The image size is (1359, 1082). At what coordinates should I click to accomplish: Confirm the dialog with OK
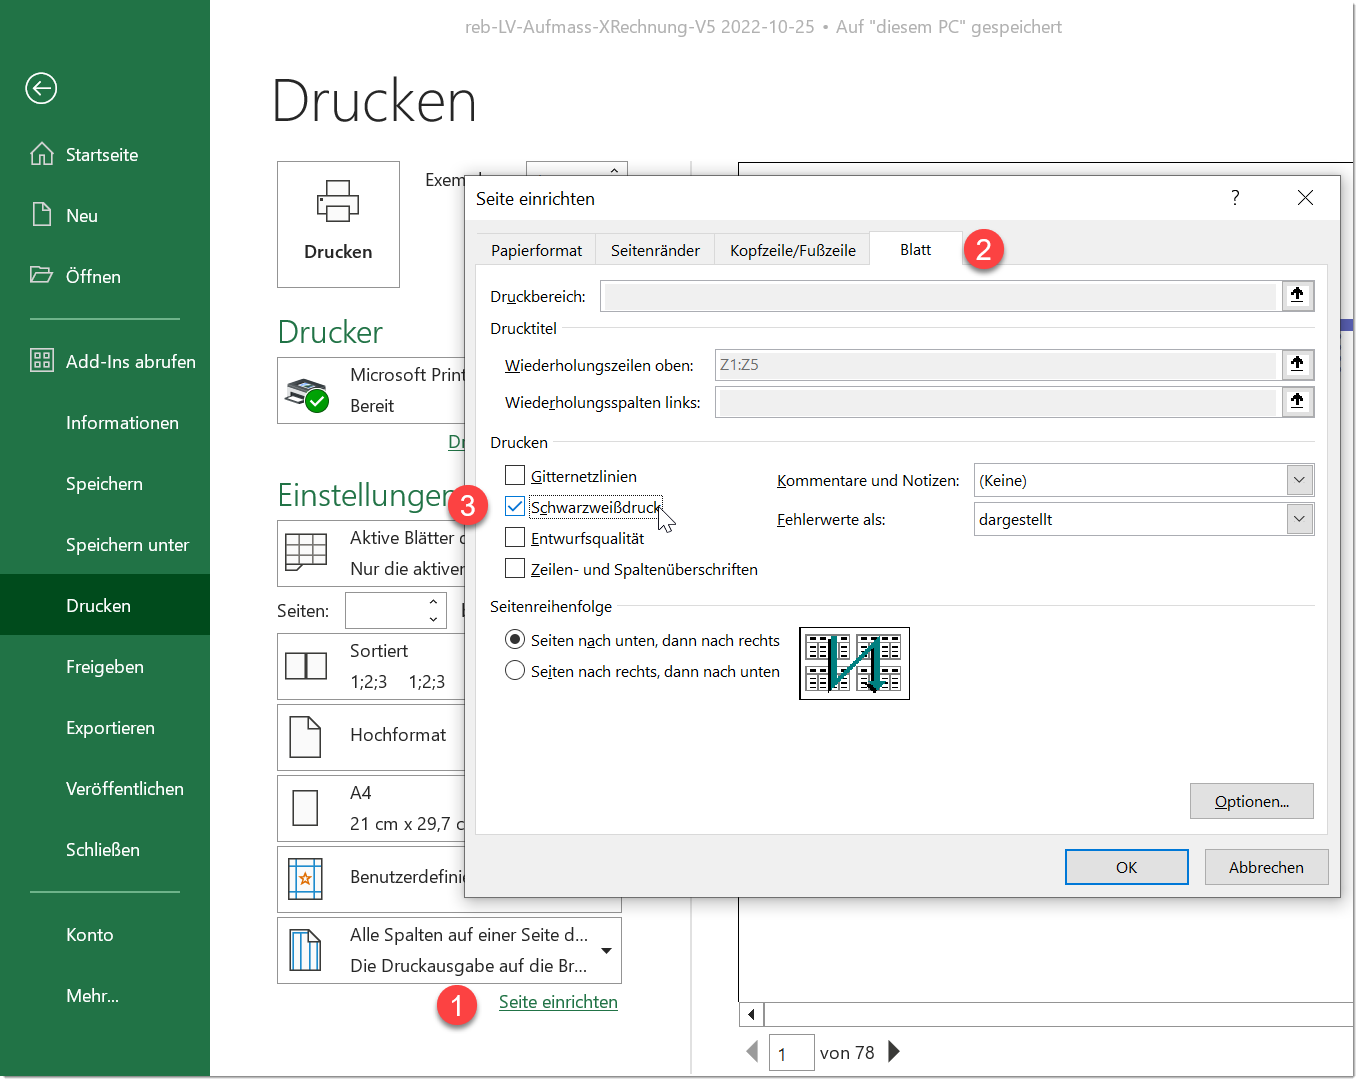click(1126, 867)
